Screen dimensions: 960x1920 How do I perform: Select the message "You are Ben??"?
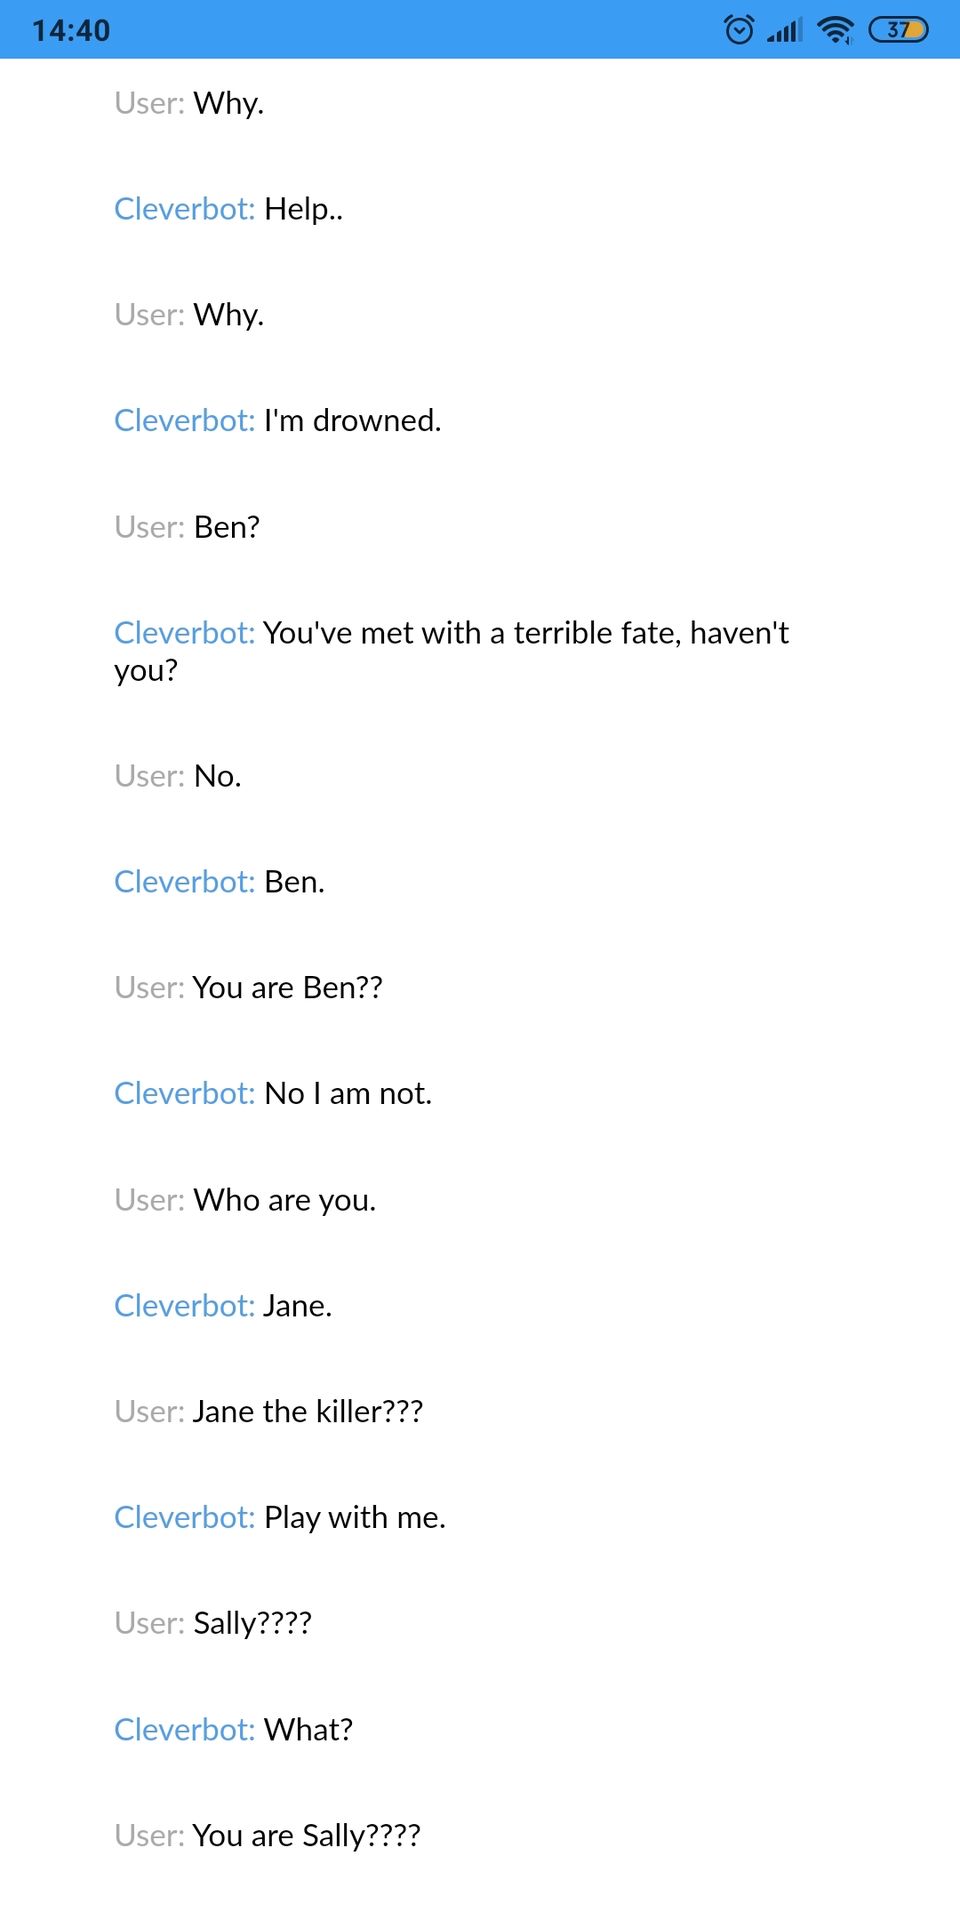(x=287, y=988)
